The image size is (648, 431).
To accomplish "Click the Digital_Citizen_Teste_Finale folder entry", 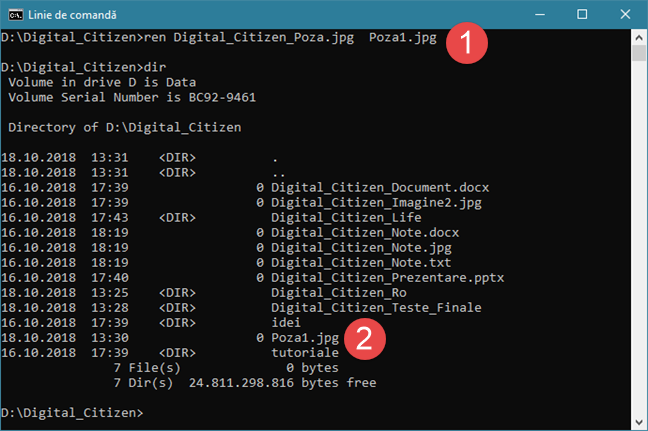I will coord(376,307).
